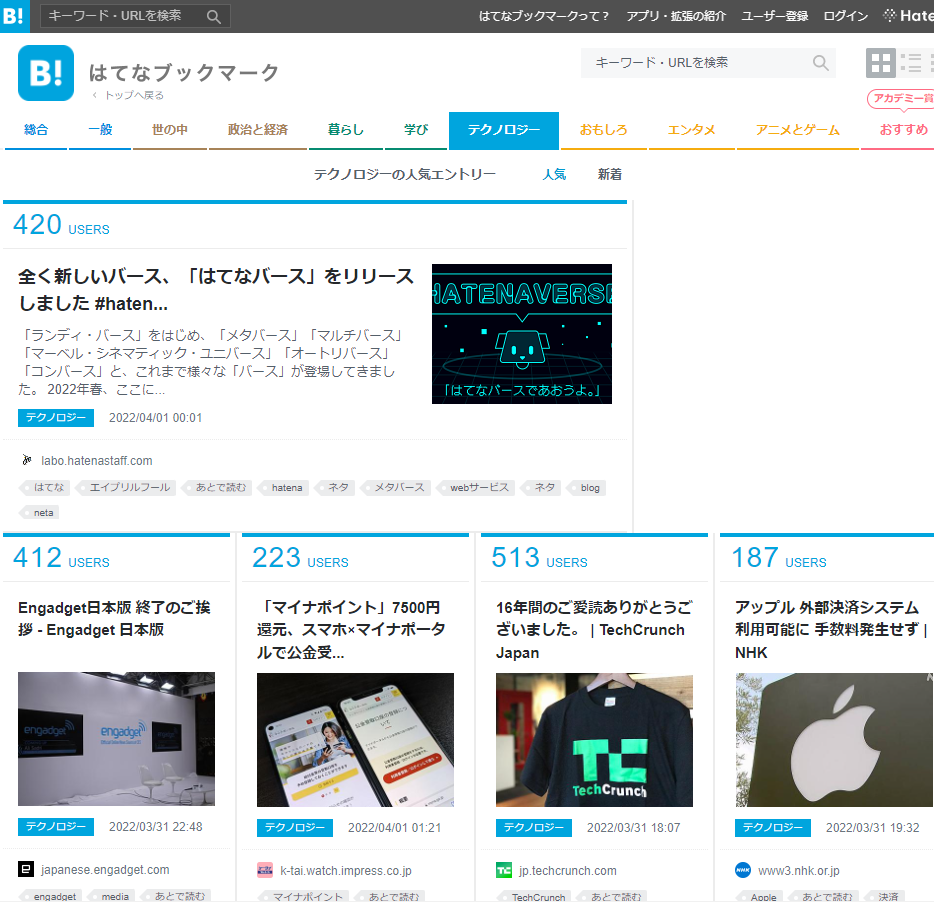The image size is (934, 902).
Task: Open the 513 USERS bookmark count
Action: click(539, 558)
